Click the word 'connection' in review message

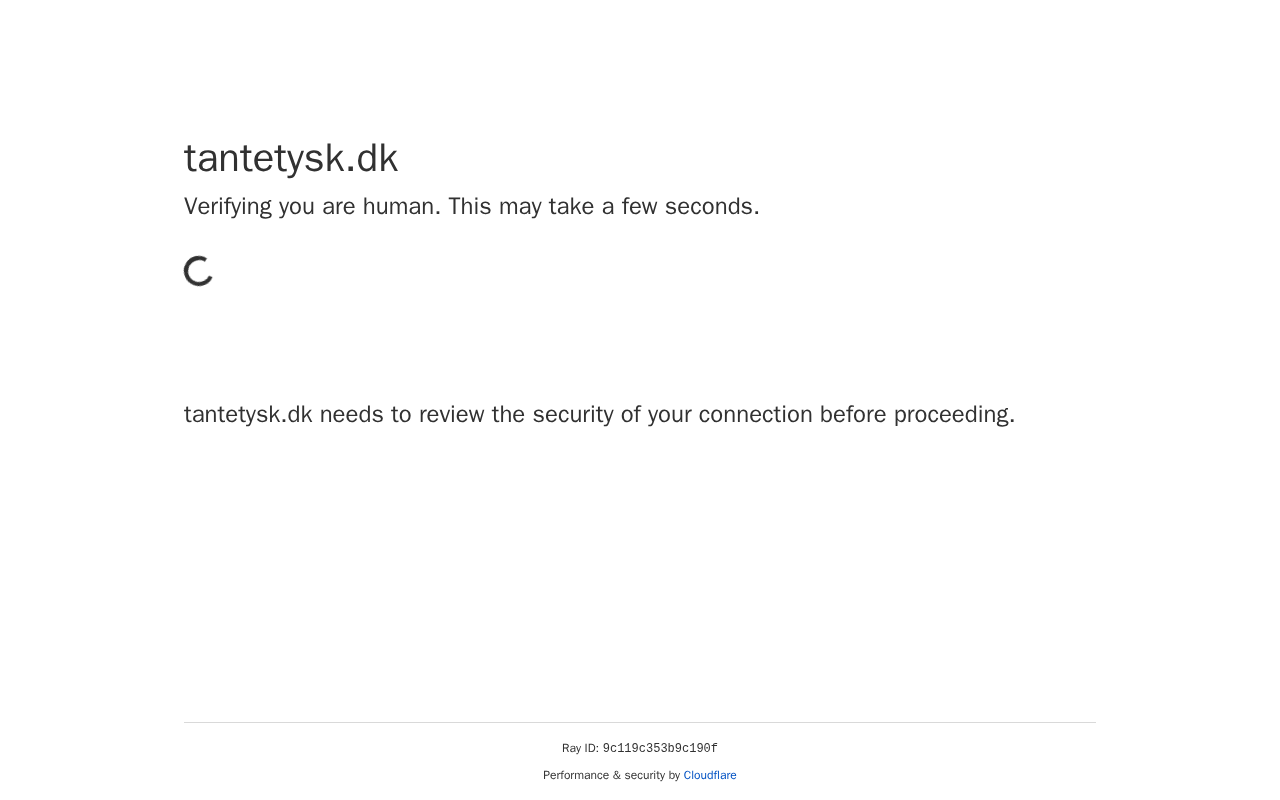[755, 415]
